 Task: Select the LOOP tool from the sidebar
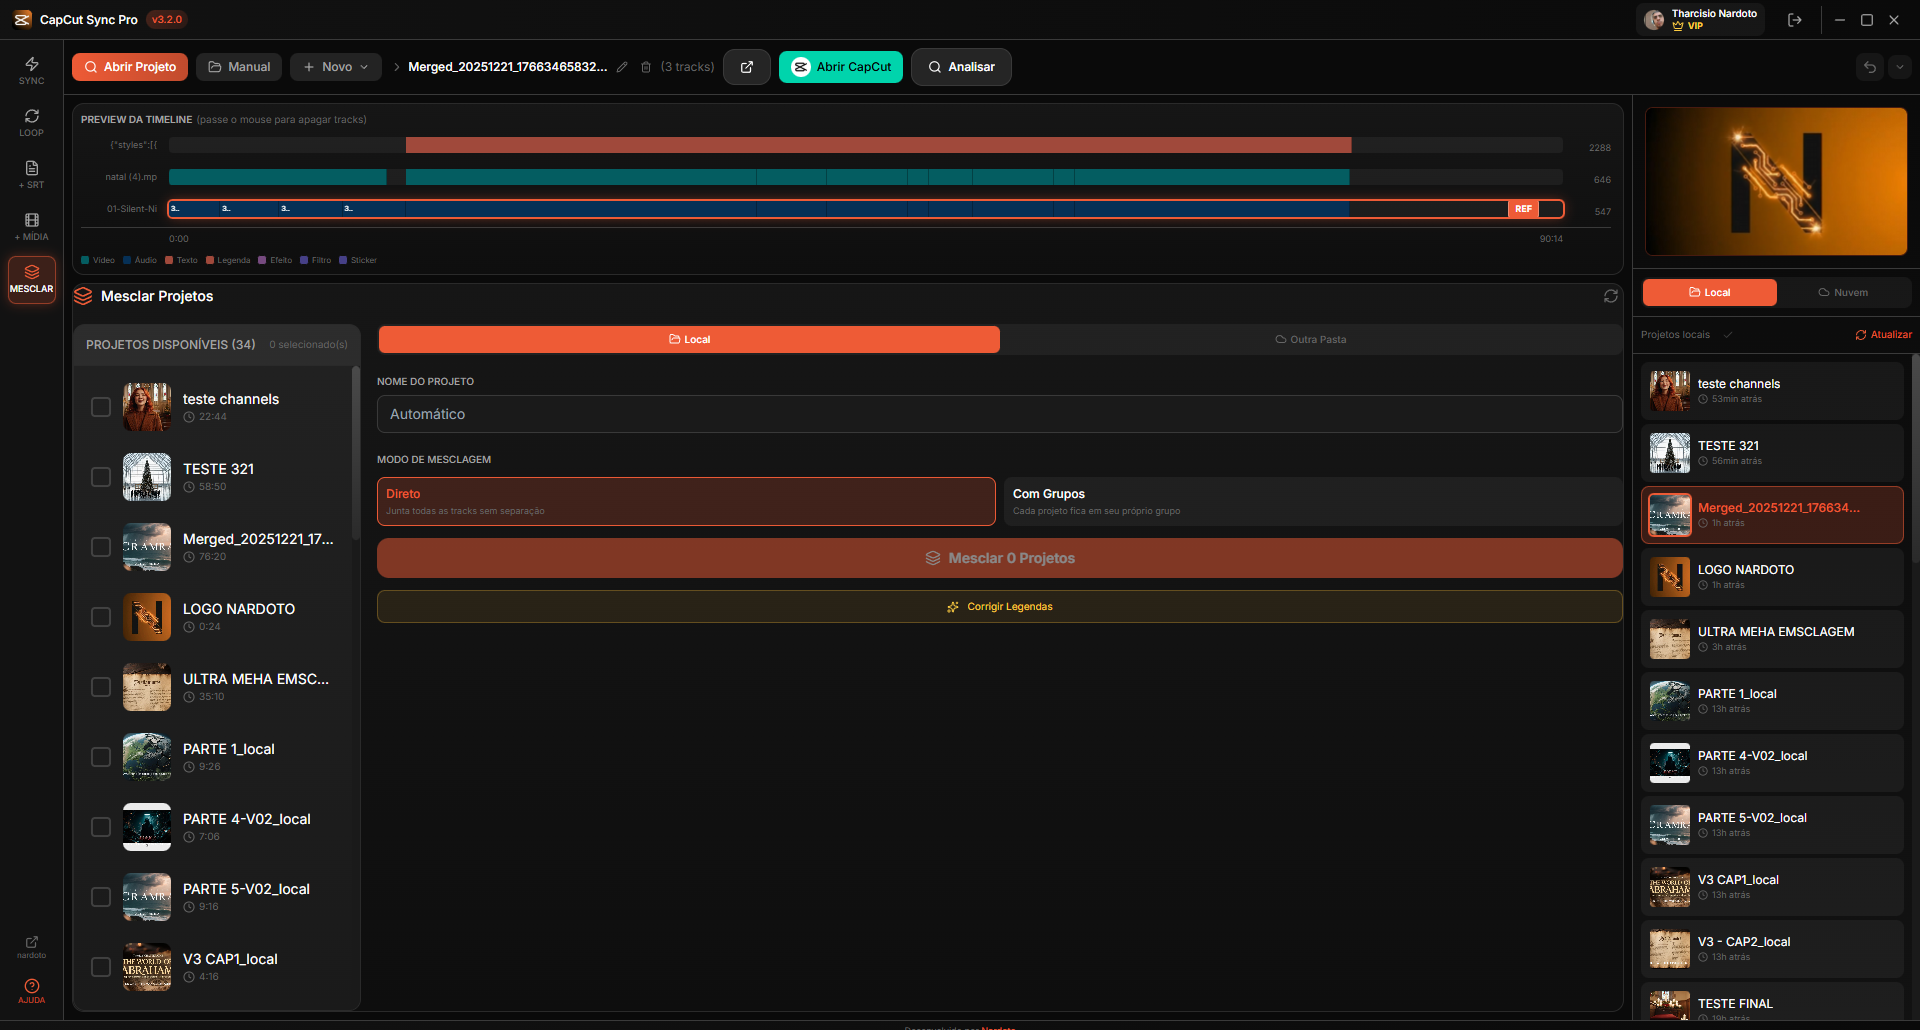(x=31, y=121)
